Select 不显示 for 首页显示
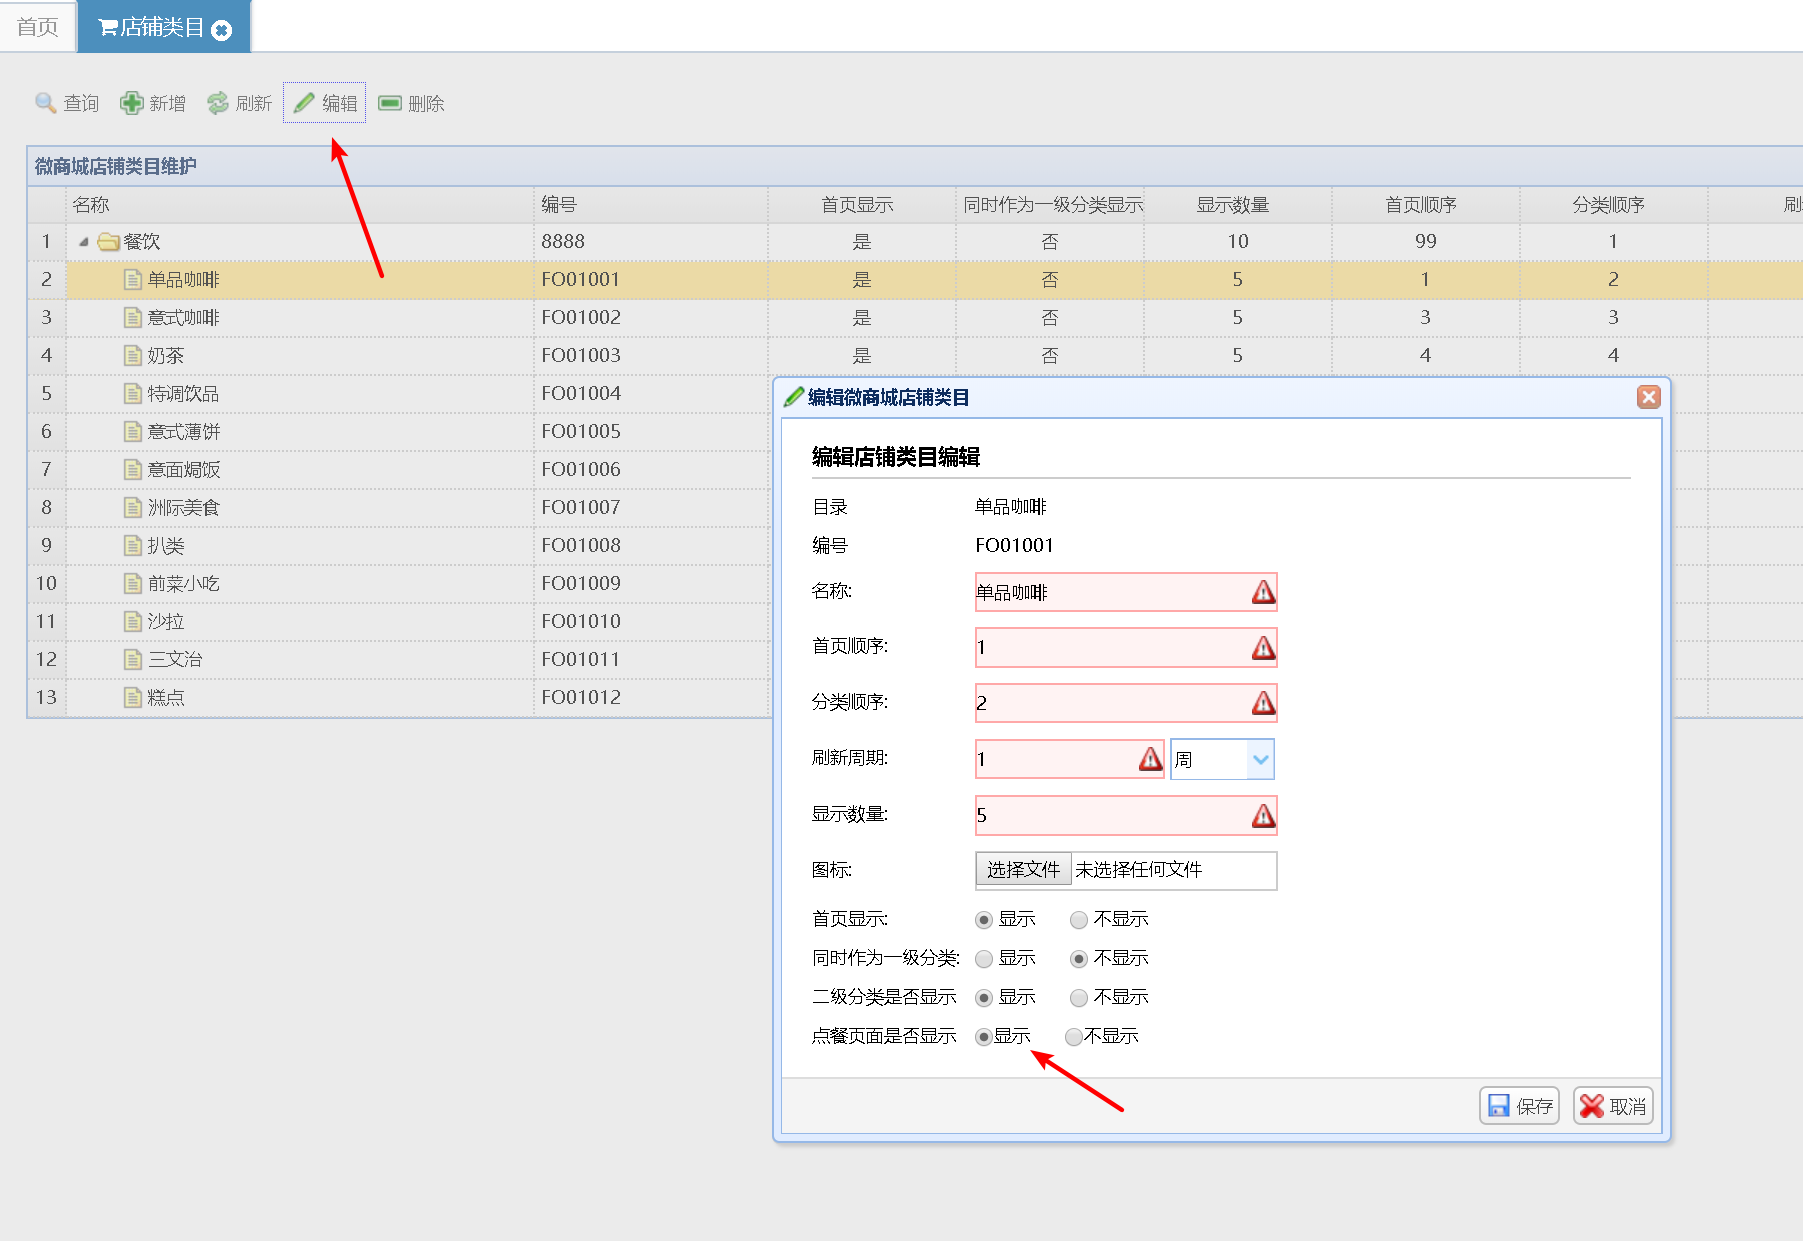This screenshot has width=1803, height=1241. (1079, 920)
